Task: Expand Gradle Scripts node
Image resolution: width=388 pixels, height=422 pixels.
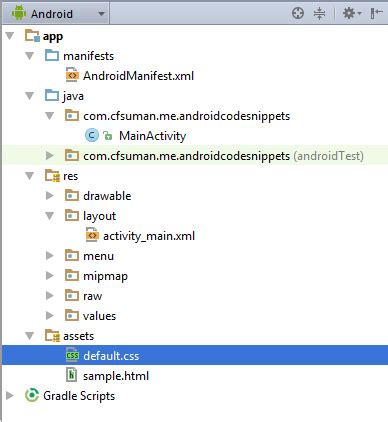Action: (10, 395)
